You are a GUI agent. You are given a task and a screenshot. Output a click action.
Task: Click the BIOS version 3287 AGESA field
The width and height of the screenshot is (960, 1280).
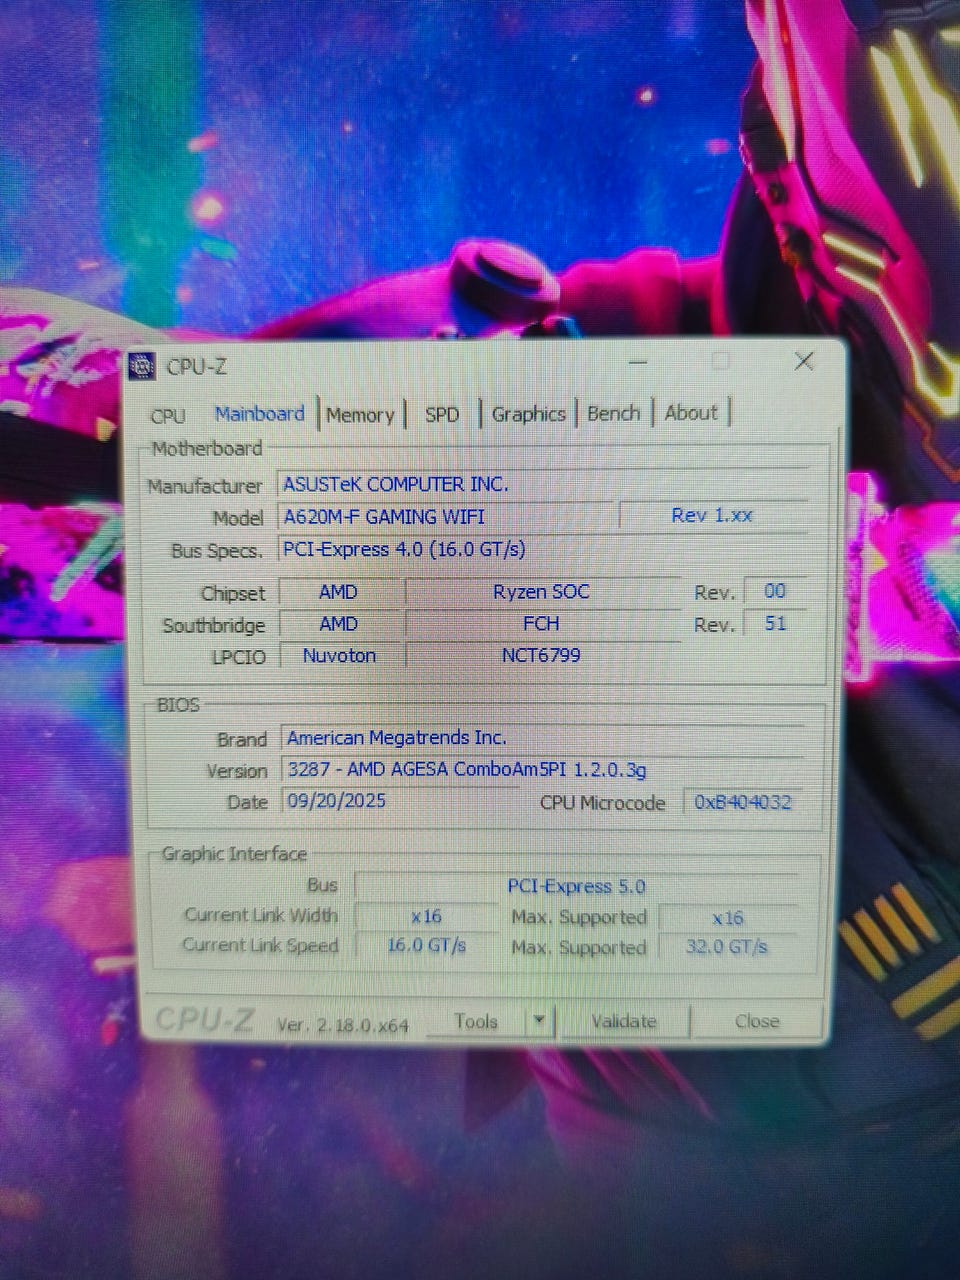tap(542, 769)
